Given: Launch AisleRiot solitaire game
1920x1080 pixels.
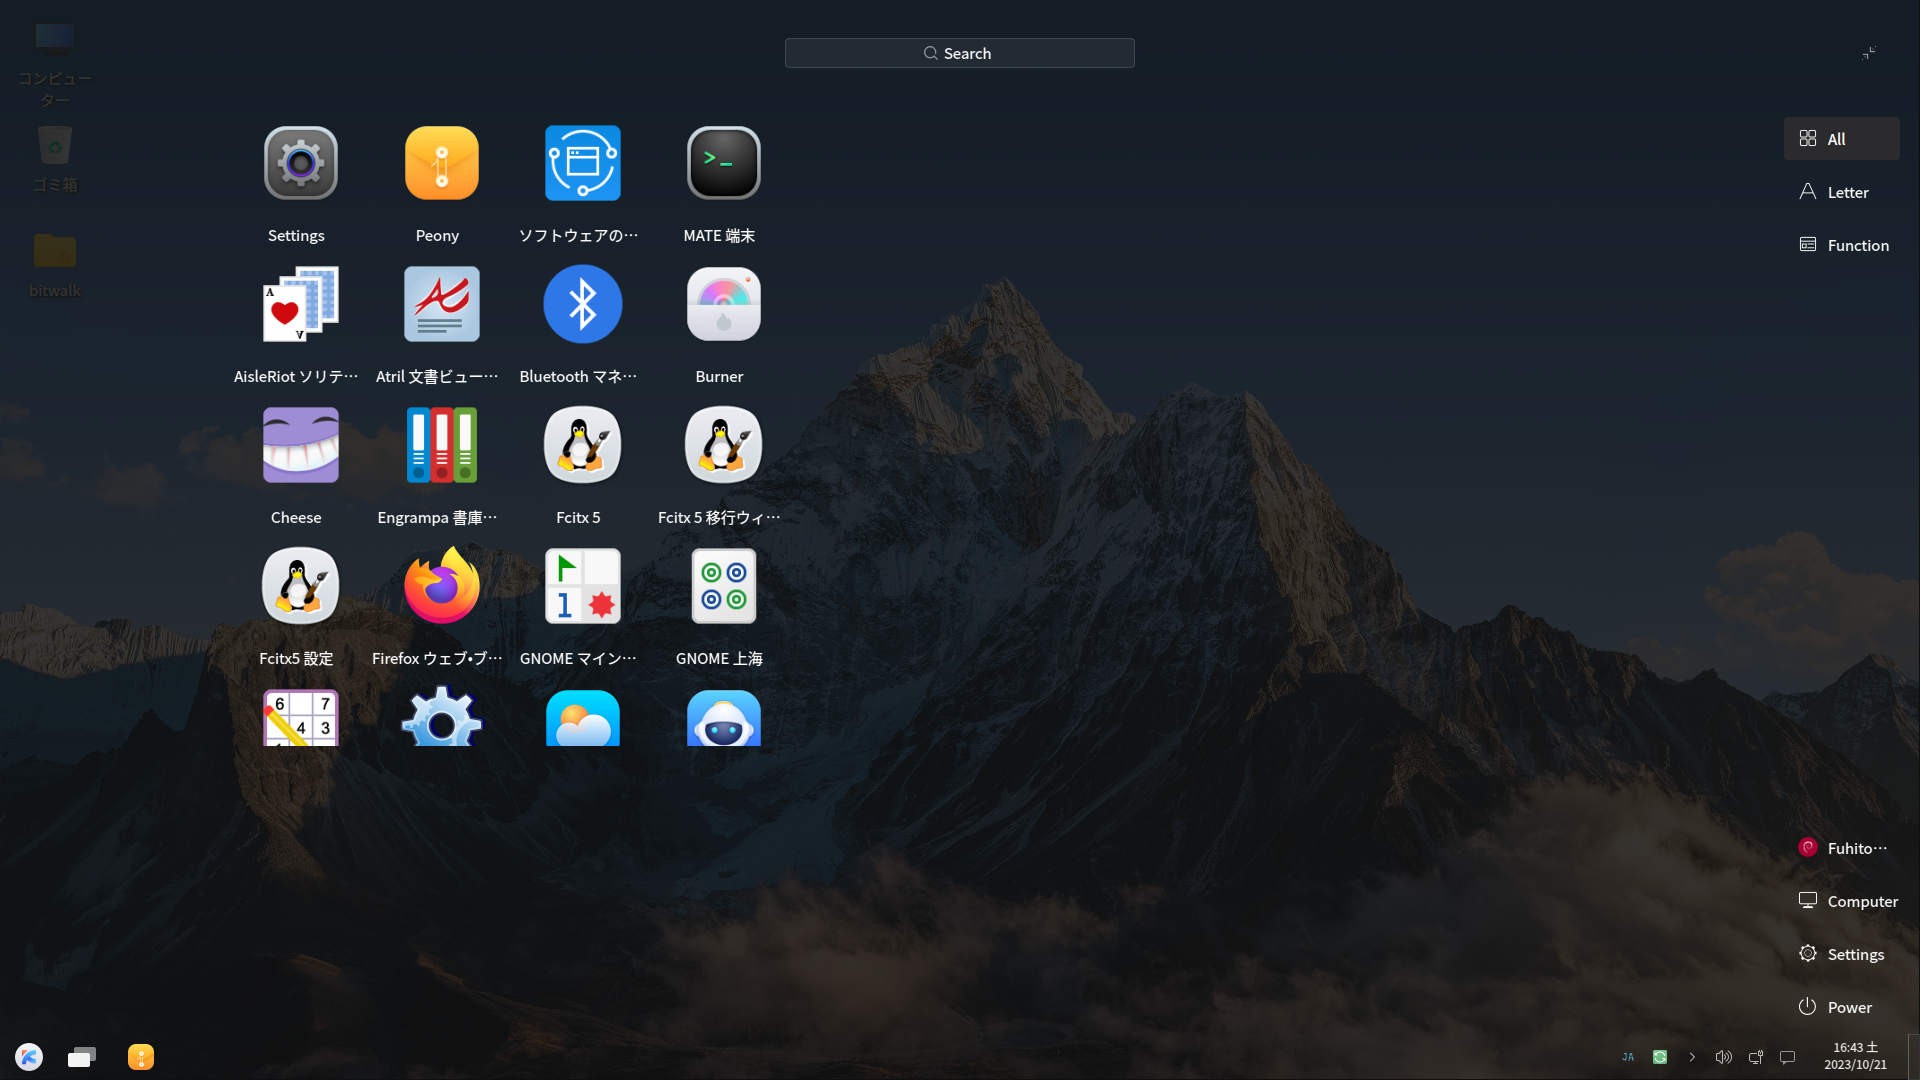Looking at the screenshot, I should click(300, 304).
